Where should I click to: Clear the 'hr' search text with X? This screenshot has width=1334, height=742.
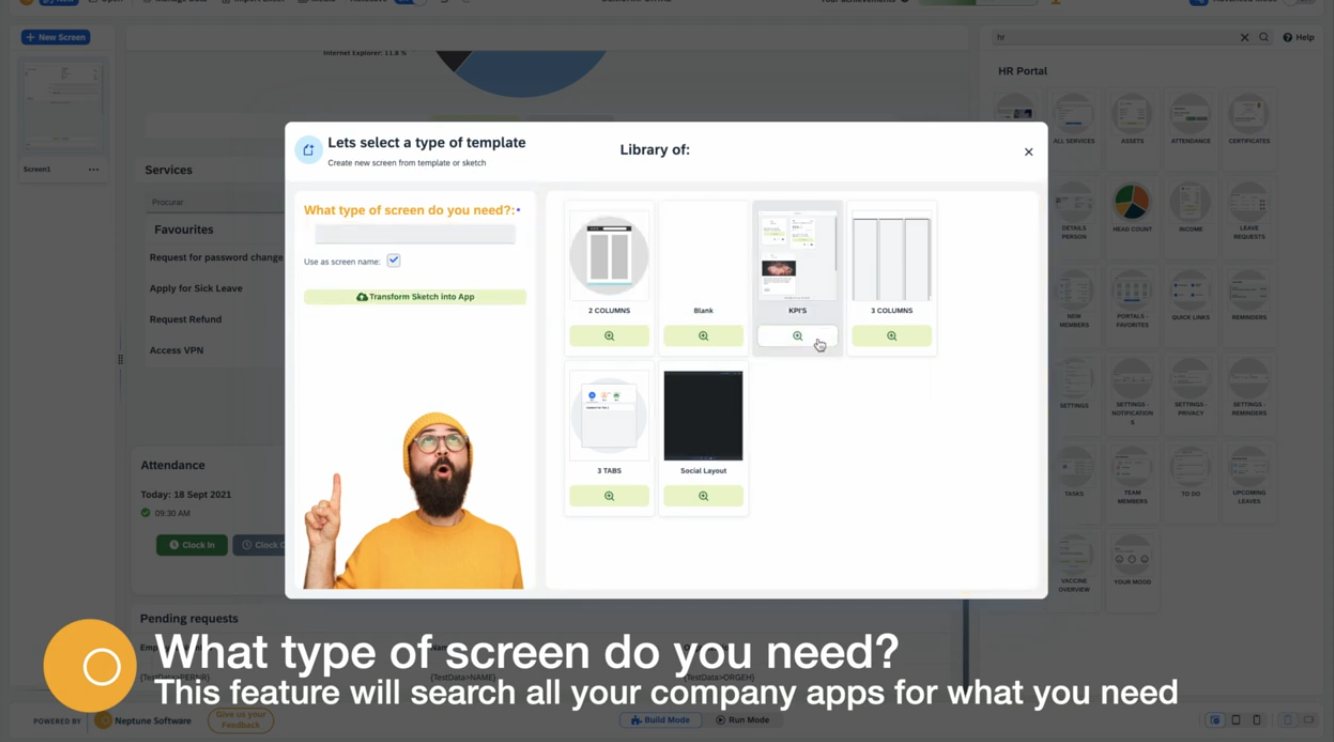point(1244,37)
